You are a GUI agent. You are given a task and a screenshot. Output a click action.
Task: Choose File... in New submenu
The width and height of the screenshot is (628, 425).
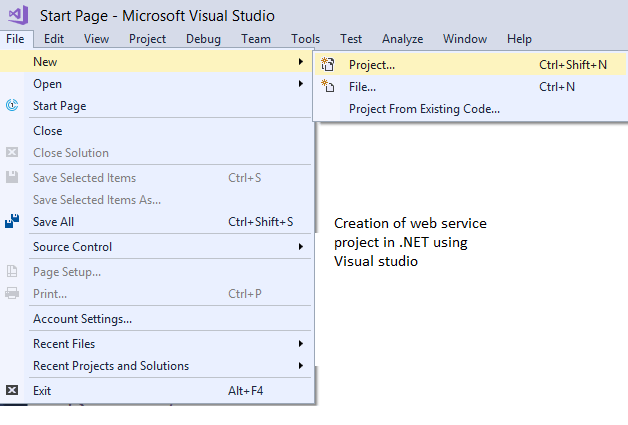click(x=471, y=87)
